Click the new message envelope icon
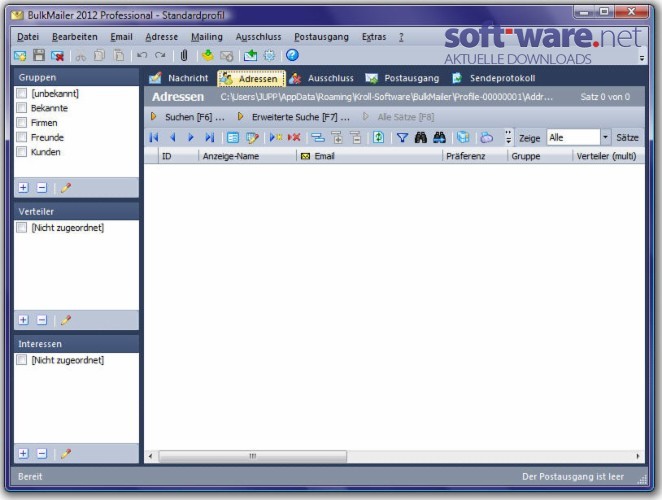 click(20, 55)
